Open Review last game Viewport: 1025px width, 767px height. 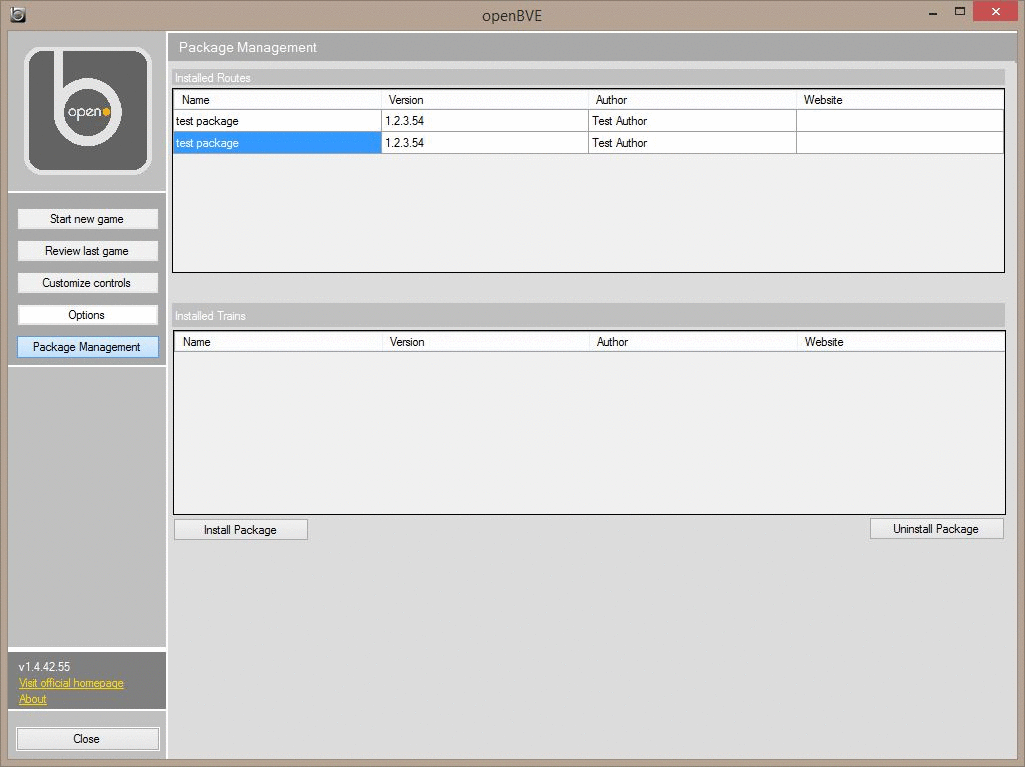click(88, 251)
